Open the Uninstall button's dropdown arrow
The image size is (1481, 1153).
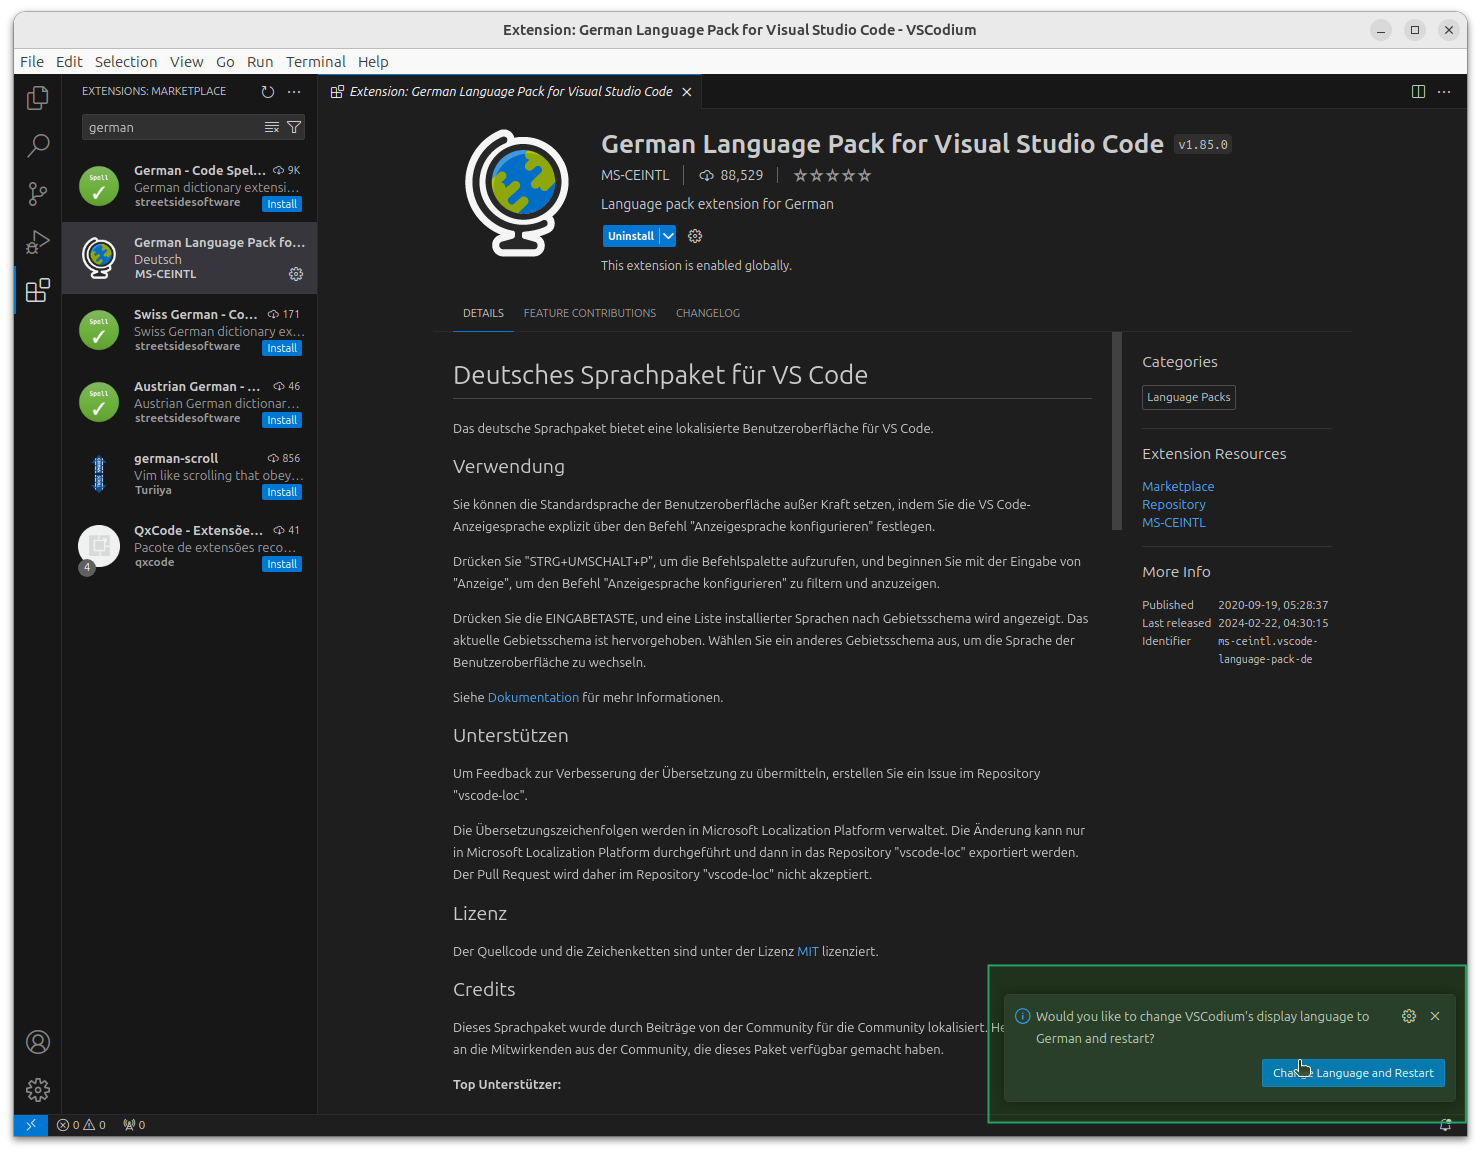[x=668, y=235]
